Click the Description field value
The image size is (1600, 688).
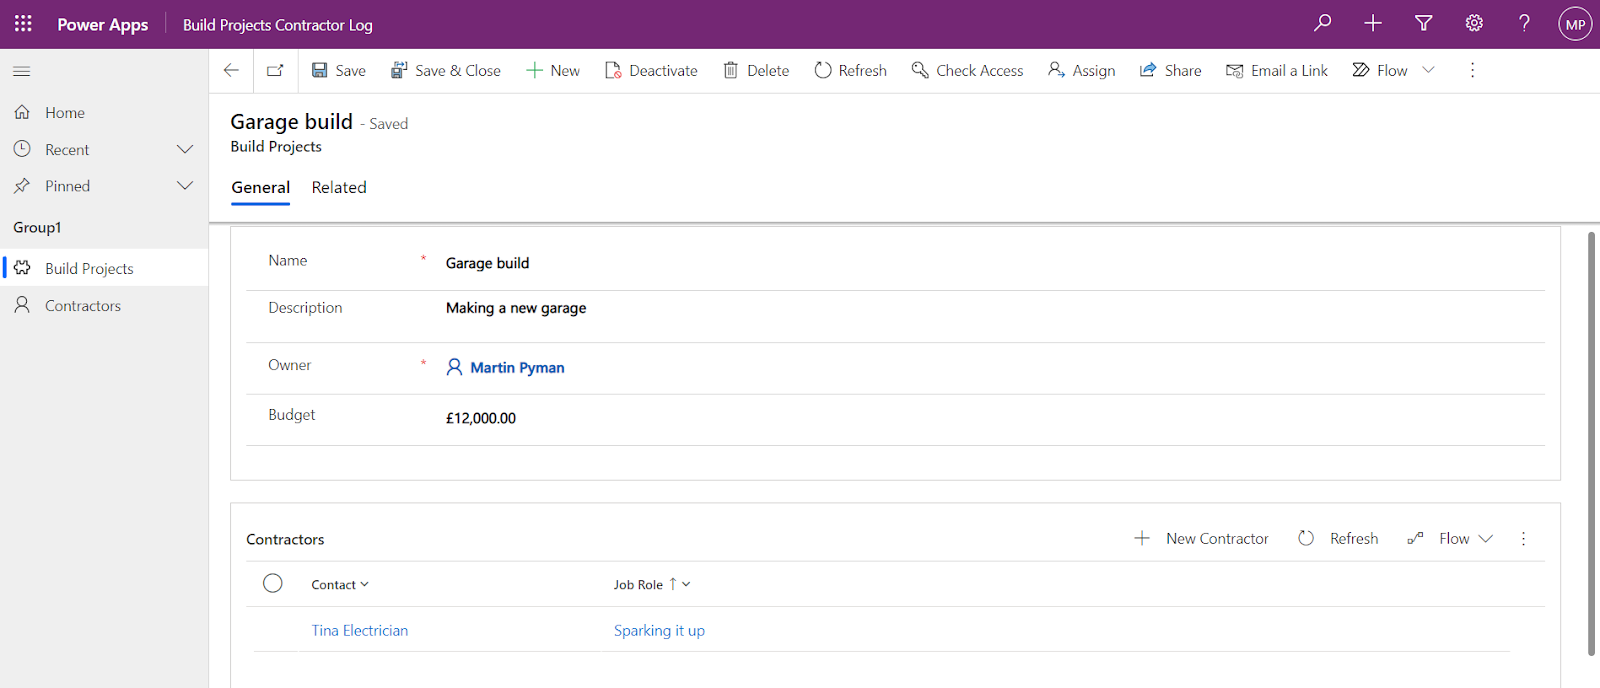[x=994, y=308]
